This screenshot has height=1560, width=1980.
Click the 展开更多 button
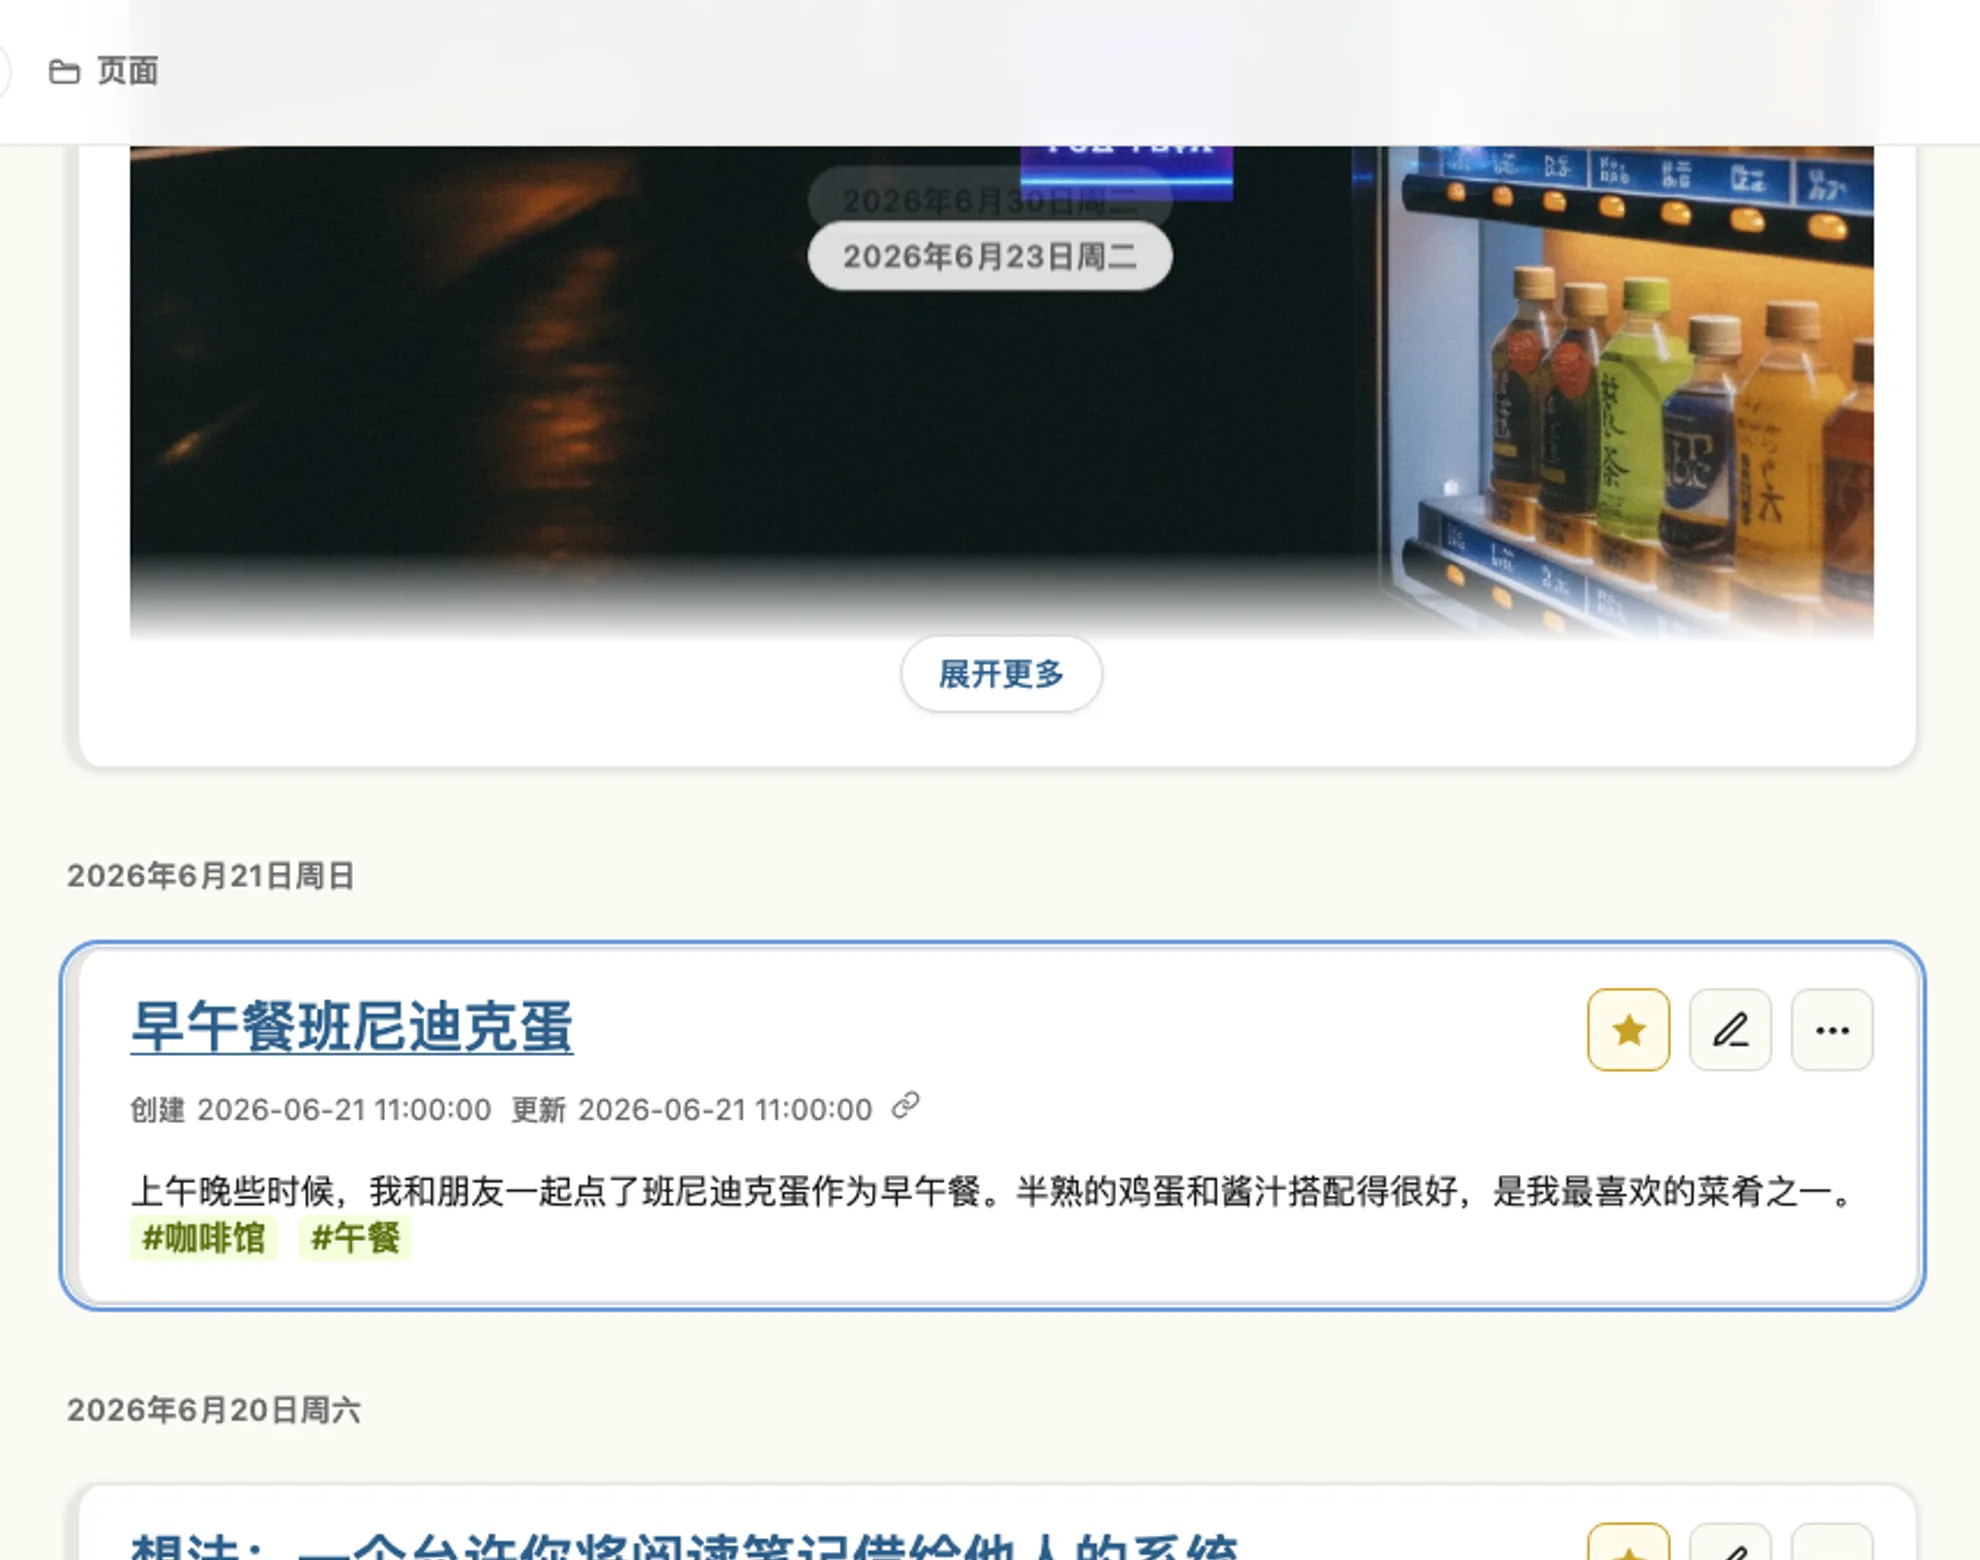pyautogui.click(x=1001, y=674)
